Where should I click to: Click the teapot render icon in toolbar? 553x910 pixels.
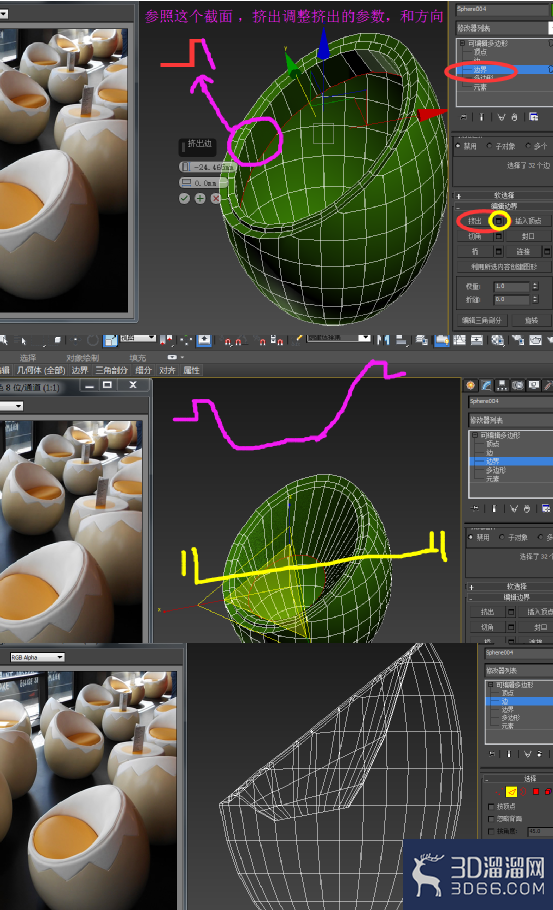535,340
